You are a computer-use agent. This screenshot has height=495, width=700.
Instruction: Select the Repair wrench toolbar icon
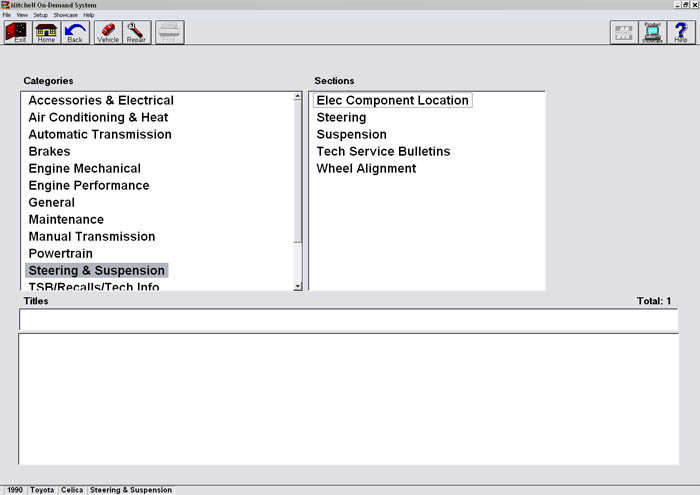(x=137, y=33)
